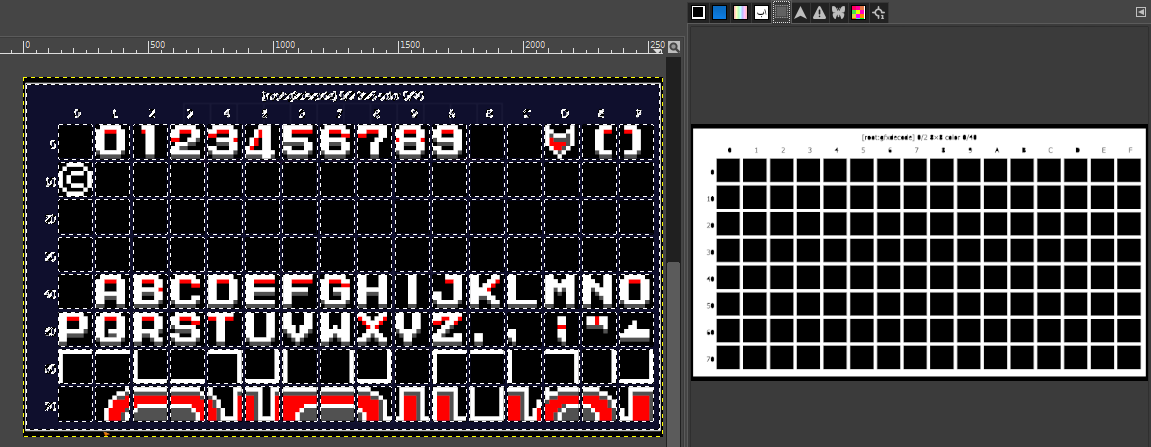Open the dock tab configuration menu arrow

coord(1140,12)
